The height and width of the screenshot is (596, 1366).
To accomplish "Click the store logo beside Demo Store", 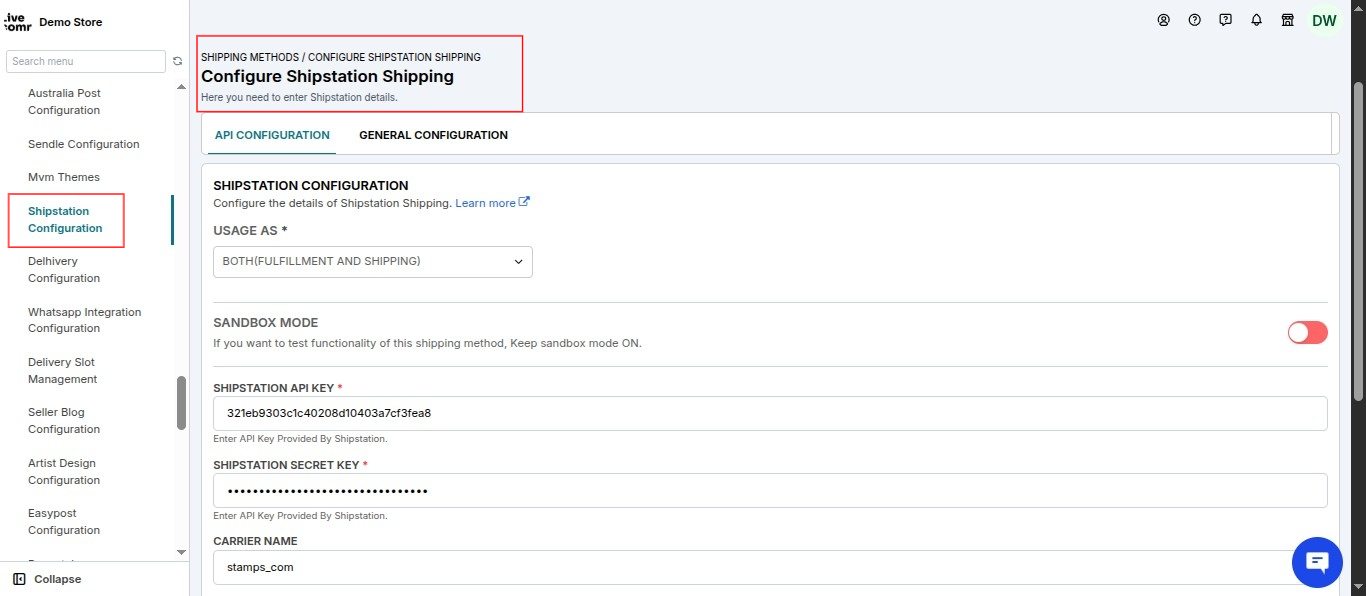I will tap(19, 21).
